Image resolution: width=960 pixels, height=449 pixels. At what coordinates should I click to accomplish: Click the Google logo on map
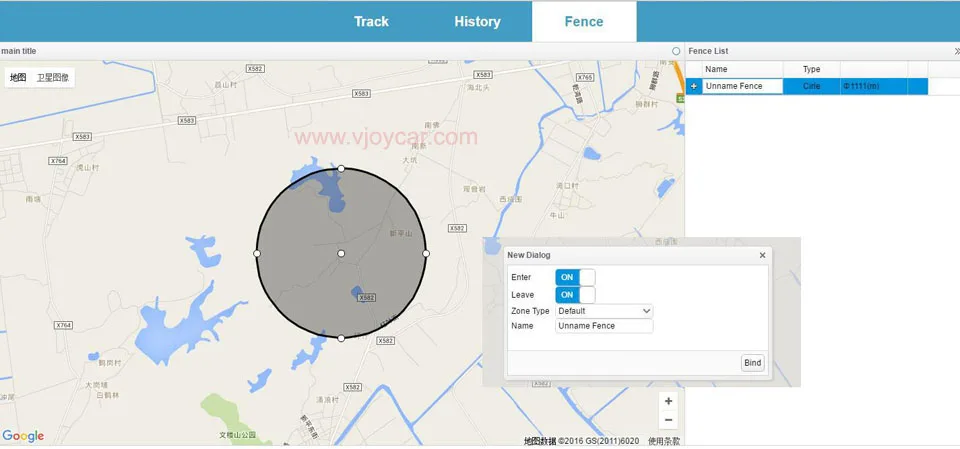[23, 436]
